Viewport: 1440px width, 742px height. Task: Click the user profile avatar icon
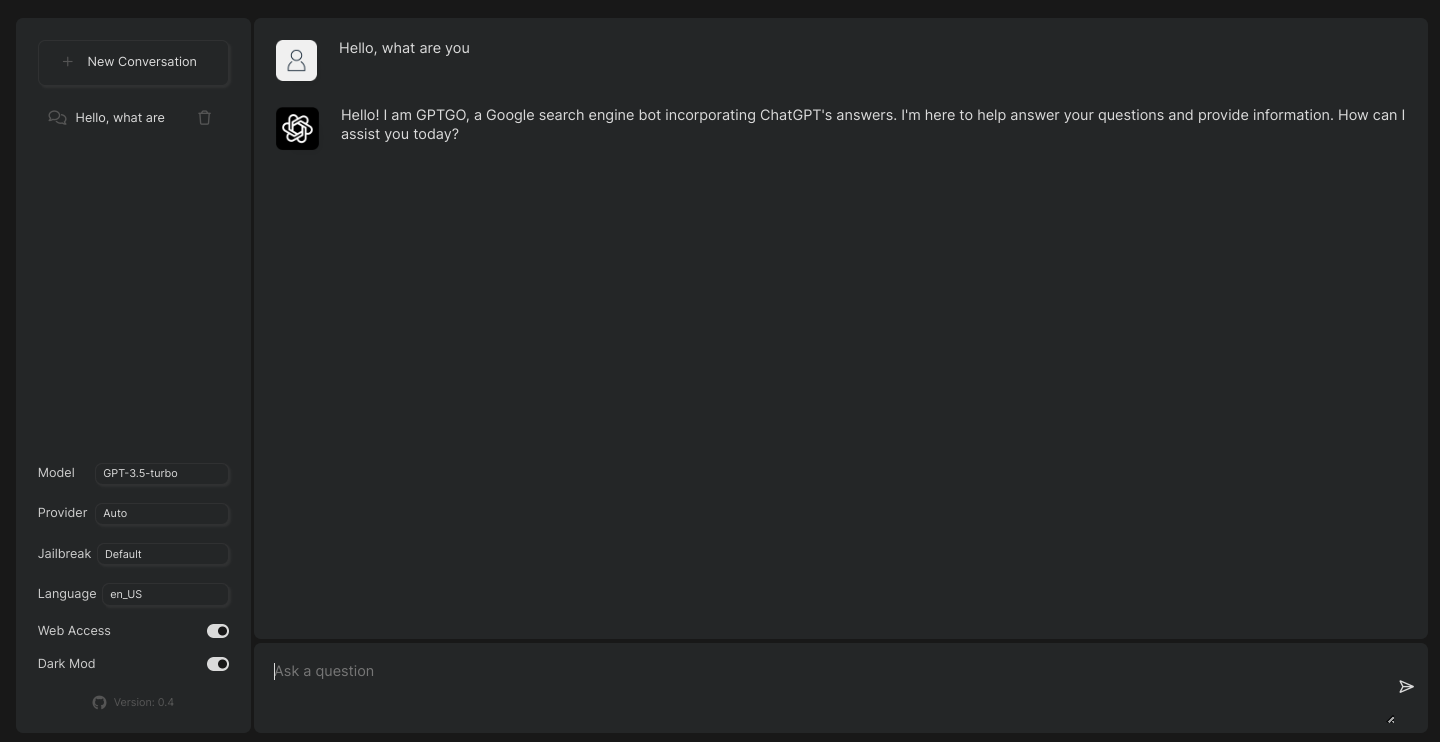point(296,61)
